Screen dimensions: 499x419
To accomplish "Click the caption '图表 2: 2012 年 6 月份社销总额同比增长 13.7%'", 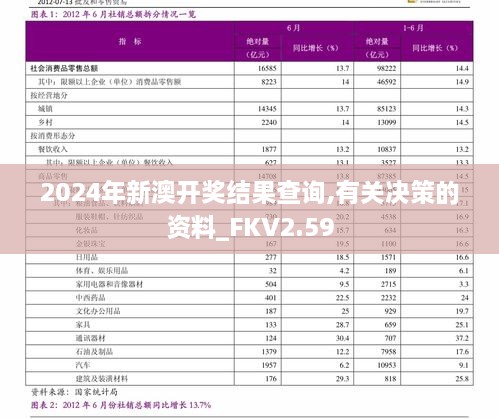I will point(121,405).
